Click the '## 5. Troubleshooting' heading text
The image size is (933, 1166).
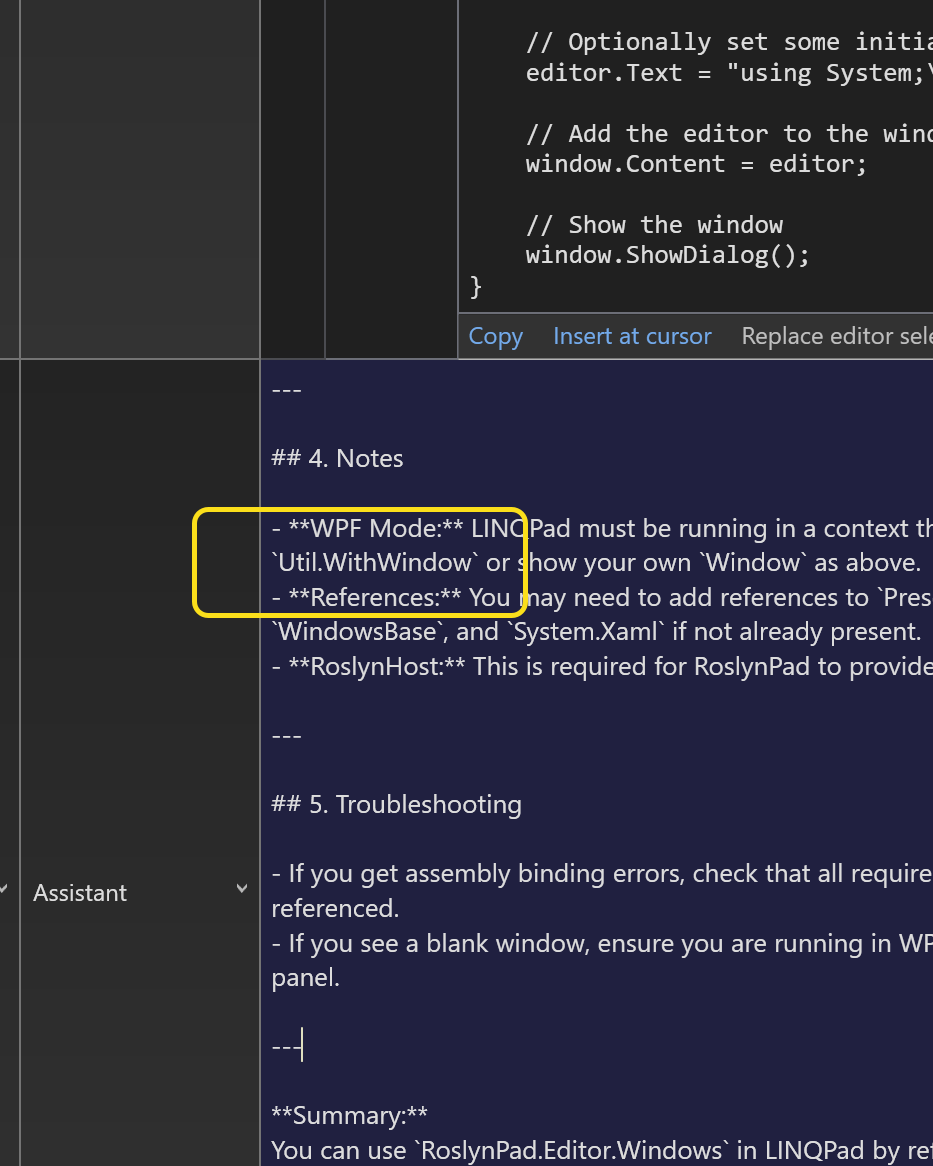point(396,805)
